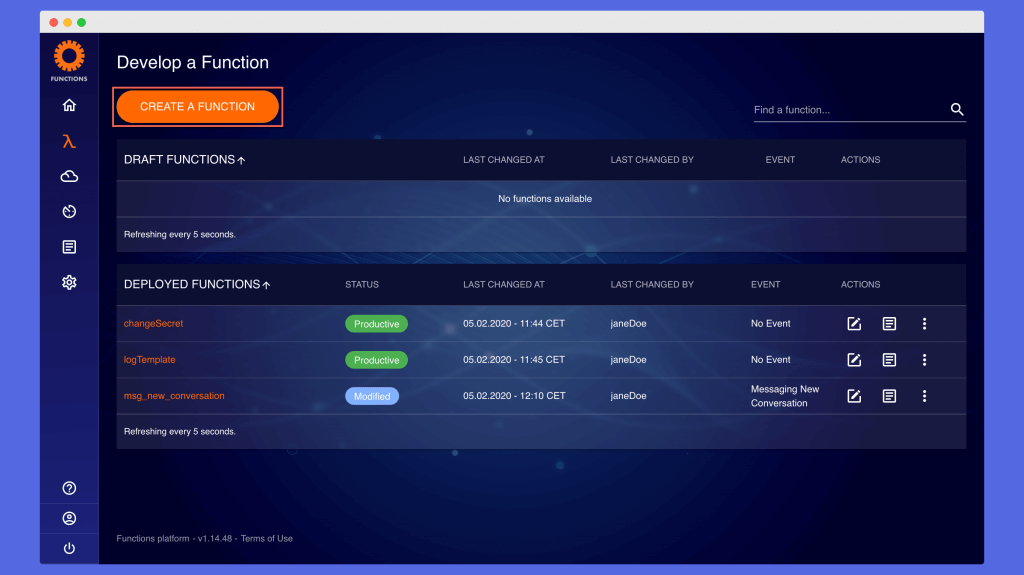
Task: Open the logTemplate function link
Action: click(150, 359)
